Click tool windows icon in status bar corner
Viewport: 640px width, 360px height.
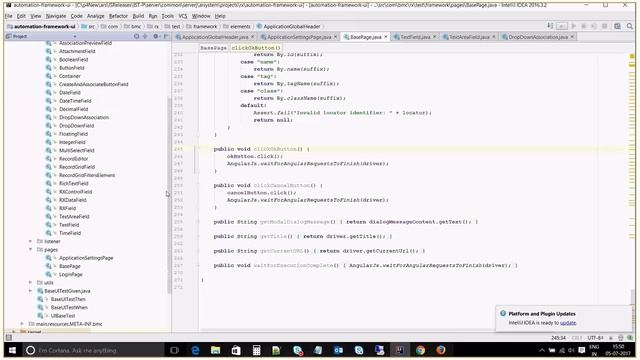[x=9, y=338]
